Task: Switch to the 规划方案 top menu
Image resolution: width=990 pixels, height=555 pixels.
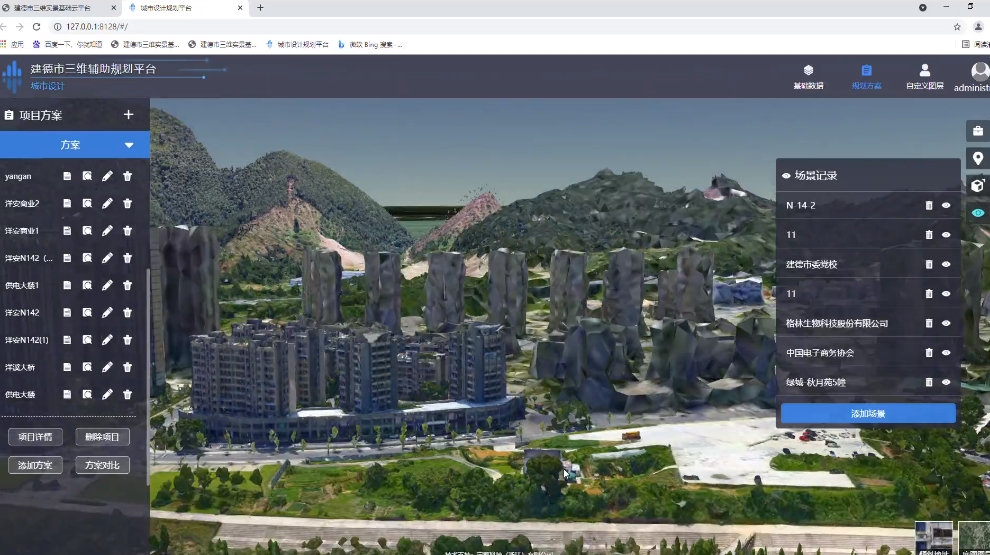Action: click(866, 76)
